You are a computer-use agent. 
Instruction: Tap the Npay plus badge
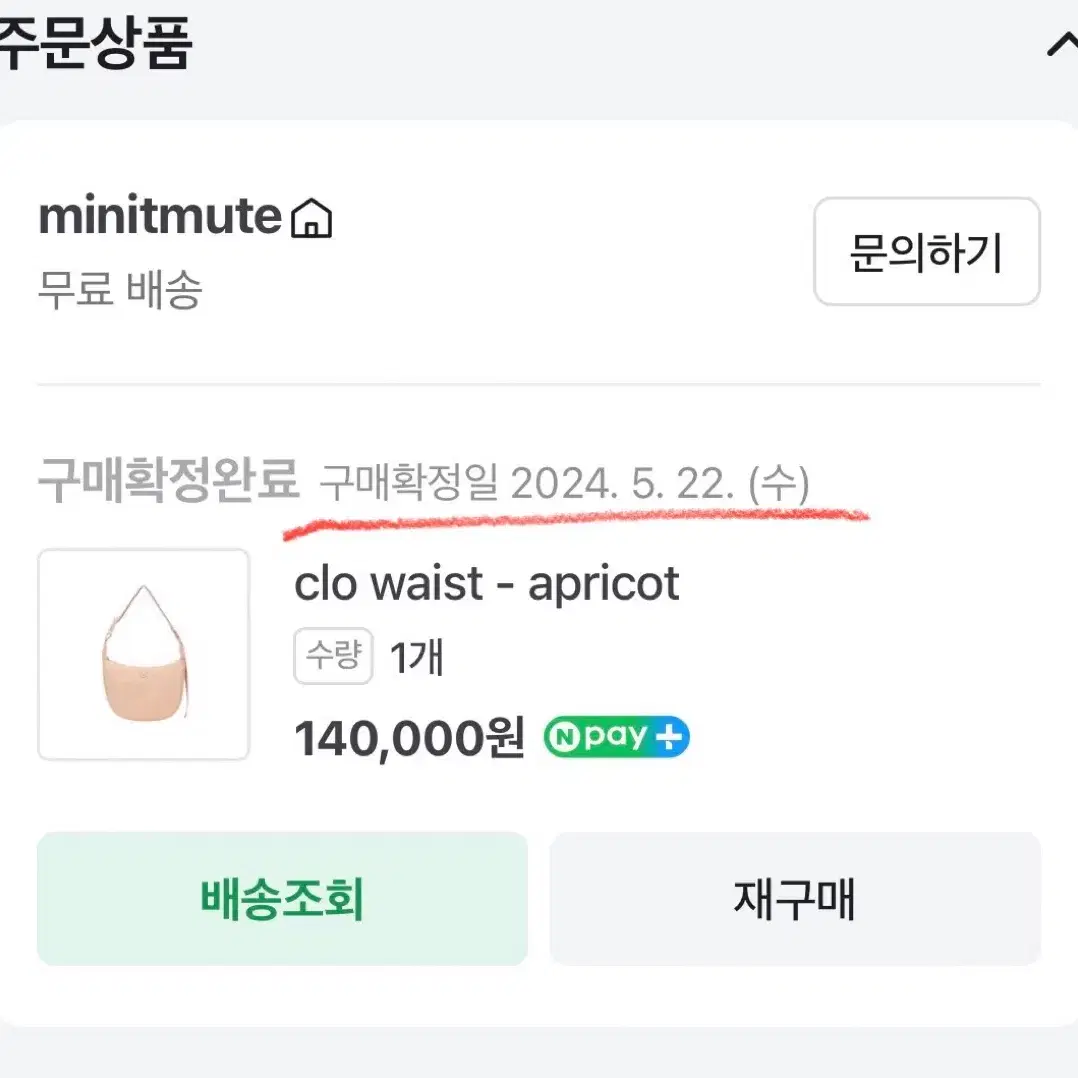tap(617, 737)
